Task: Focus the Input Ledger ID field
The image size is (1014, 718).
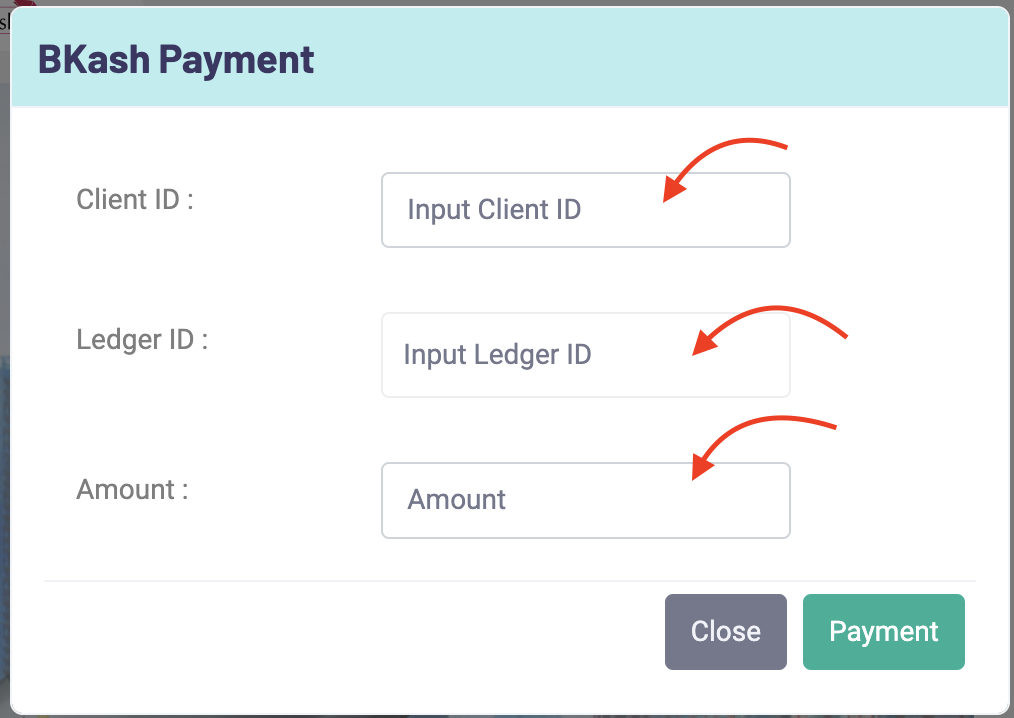Action: (585, 355)
